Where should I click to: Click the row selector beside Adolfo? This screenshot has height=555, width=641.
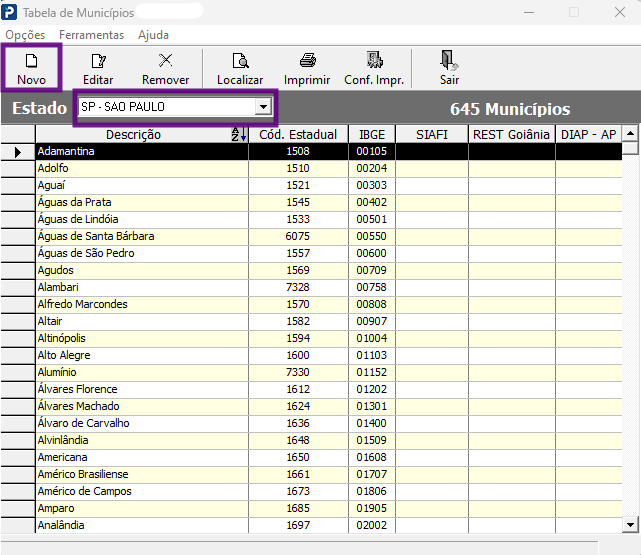point(18,168)
